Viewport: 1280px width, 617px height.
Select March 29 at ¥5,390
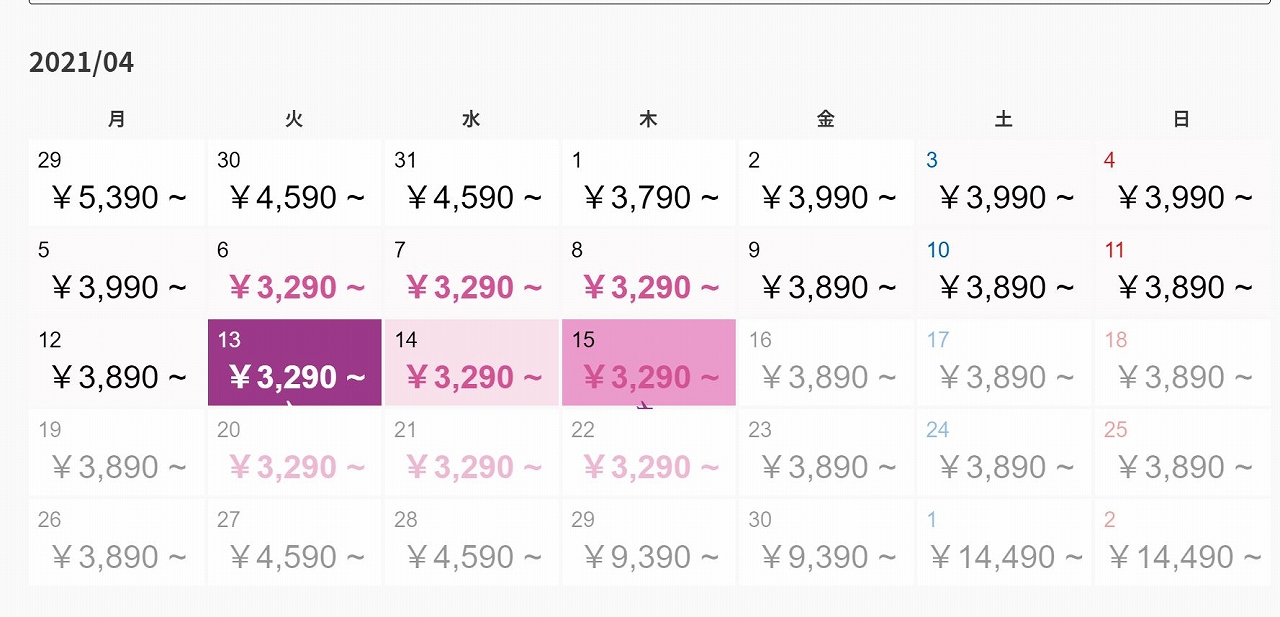pyautogui.click(x=117, y=182)
